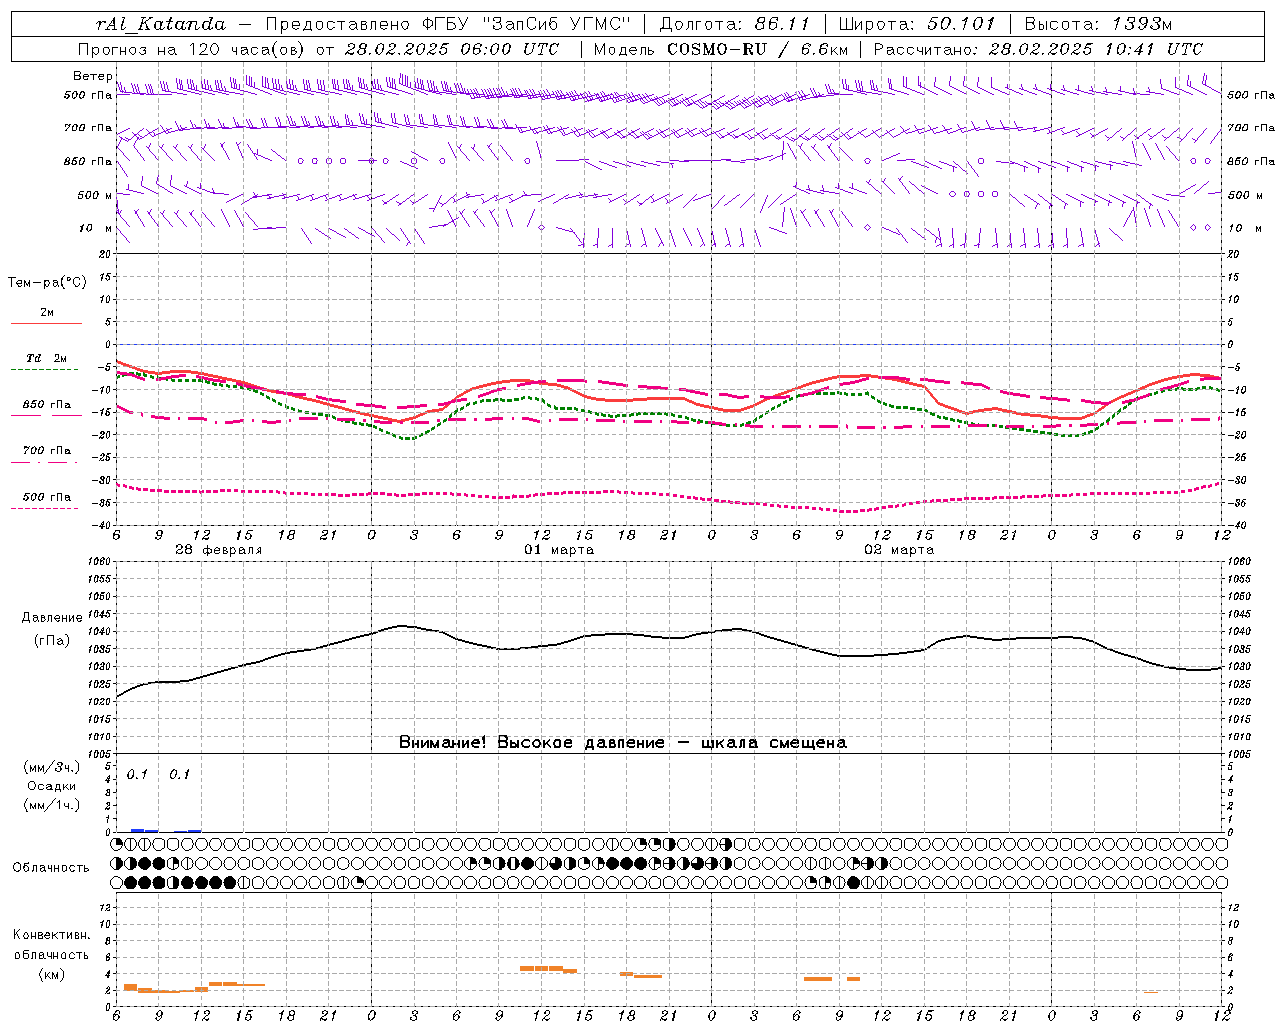Click the 02 марта date label

point(899,550)
